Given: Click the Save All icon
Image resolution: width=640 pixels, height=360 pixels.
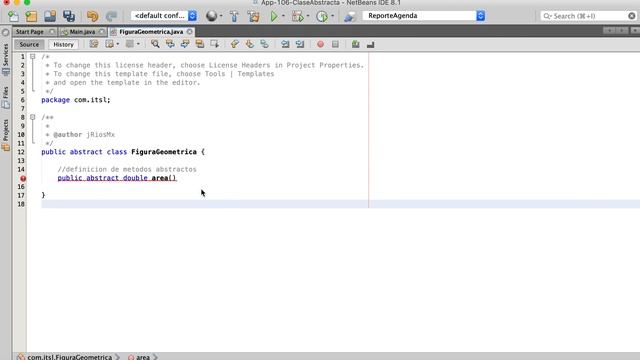Looking at the screenshot, I should pyautogui.click(x=69, y=16).
